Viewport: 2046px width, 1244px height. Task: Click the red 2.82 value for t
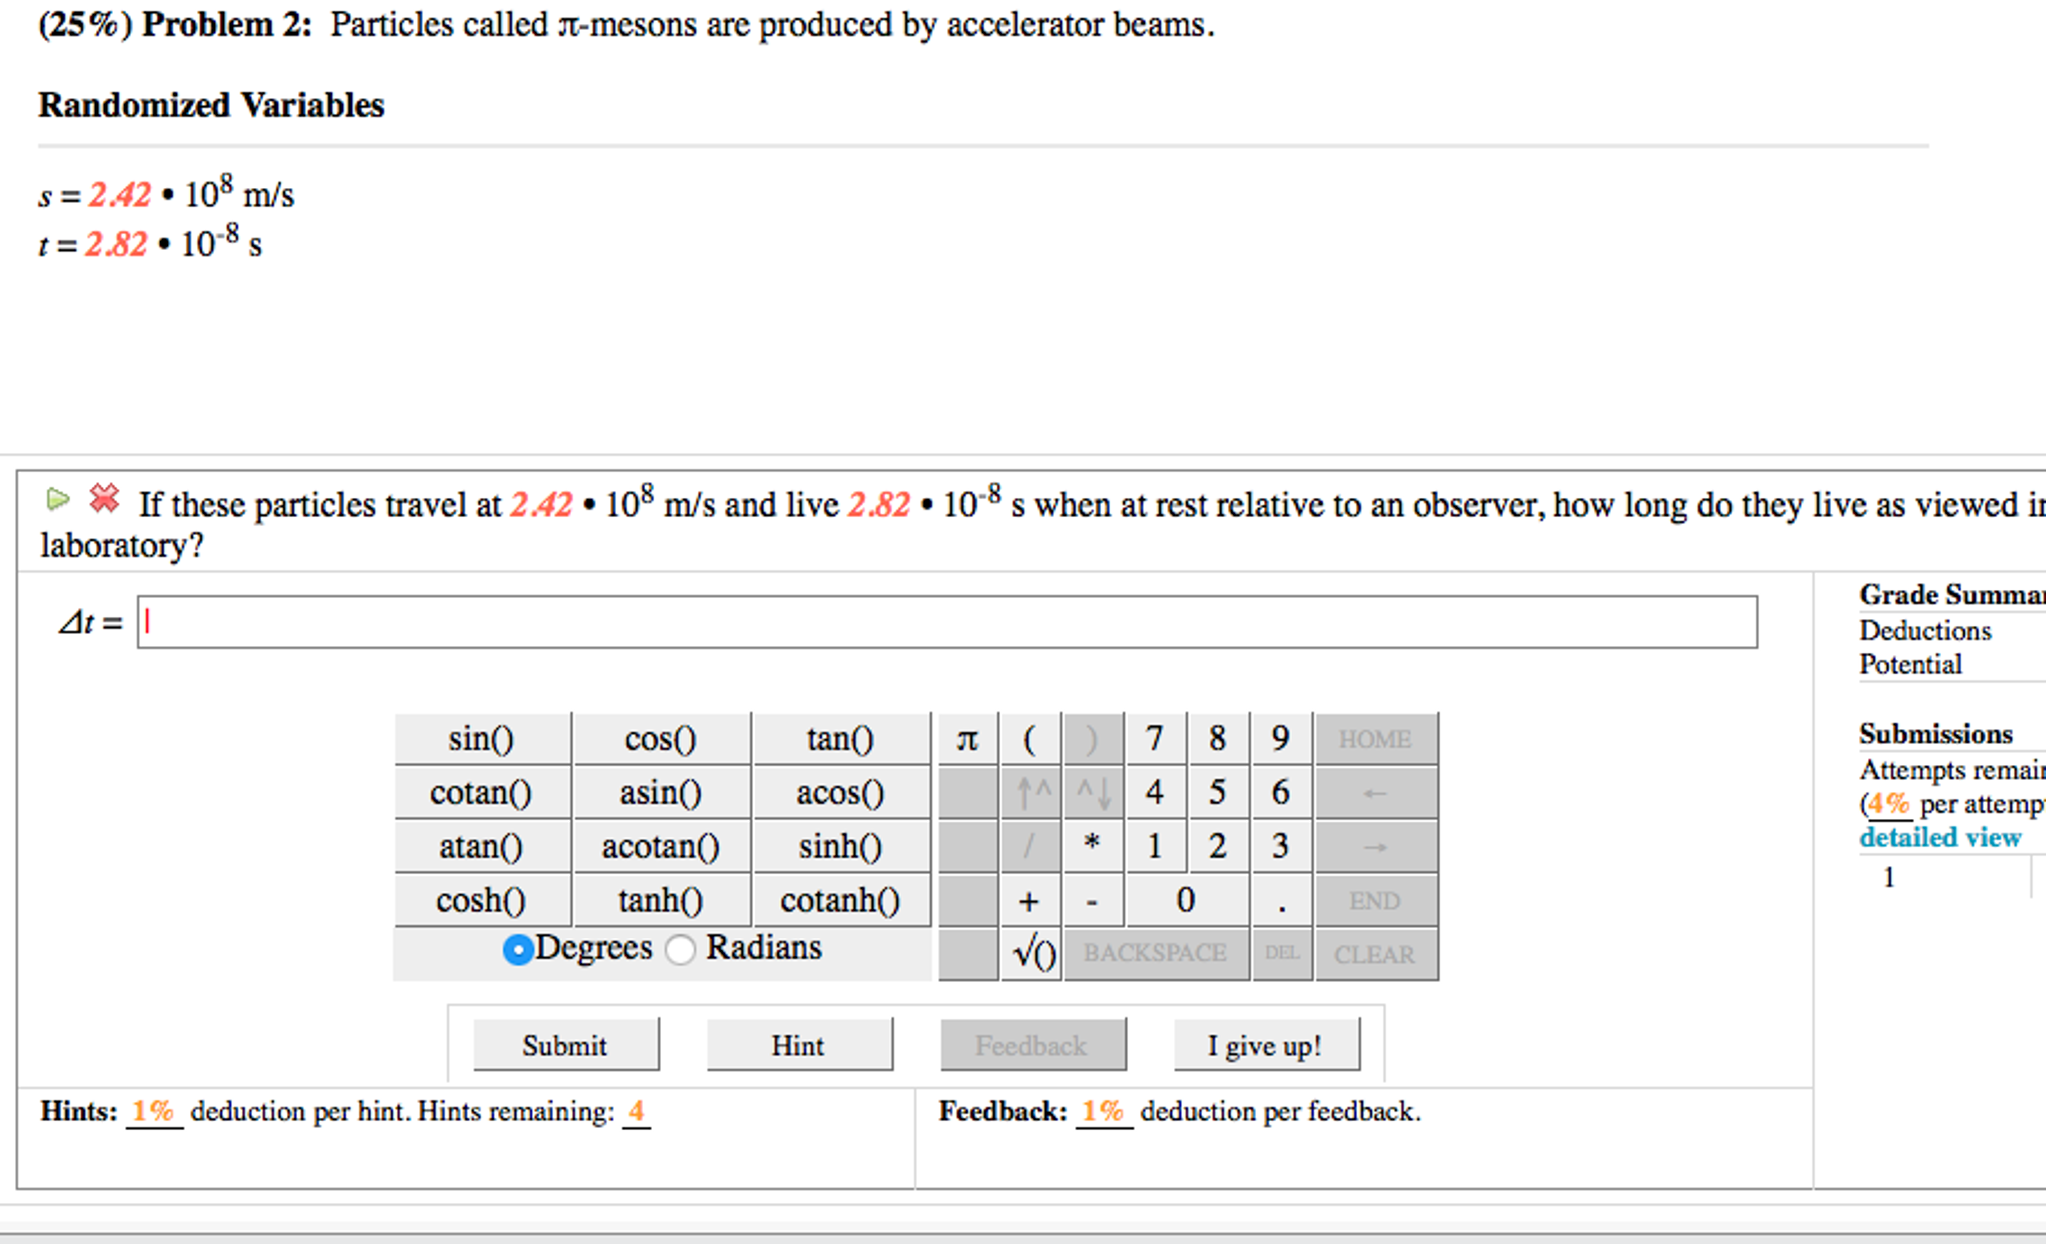(117, 244)
